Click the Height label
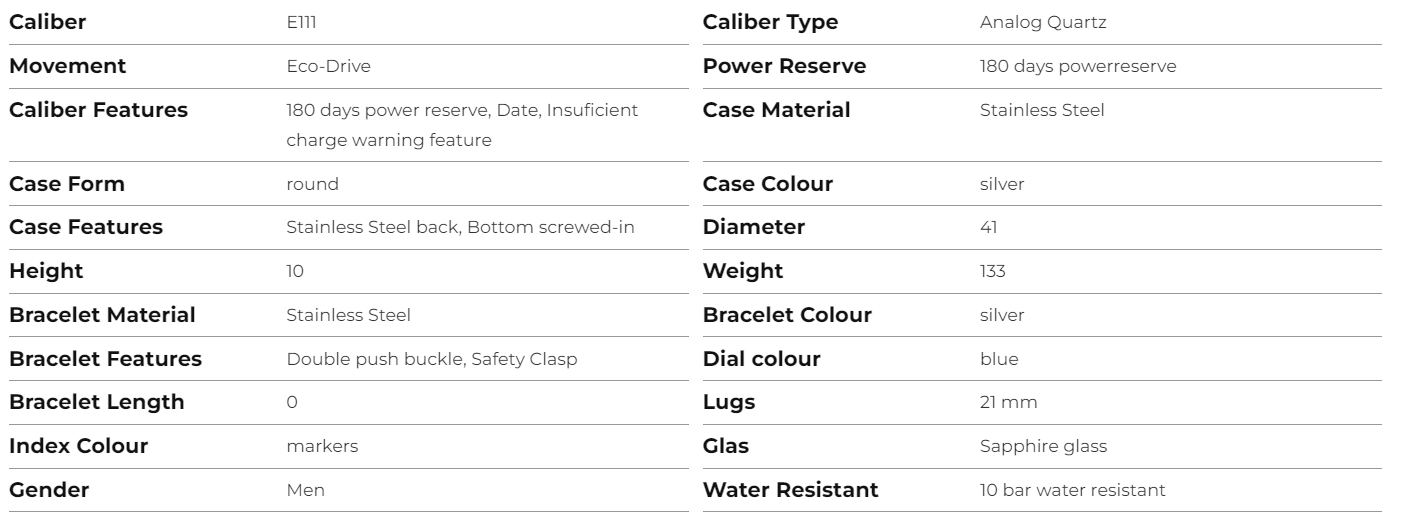 (x=46, y=271)
